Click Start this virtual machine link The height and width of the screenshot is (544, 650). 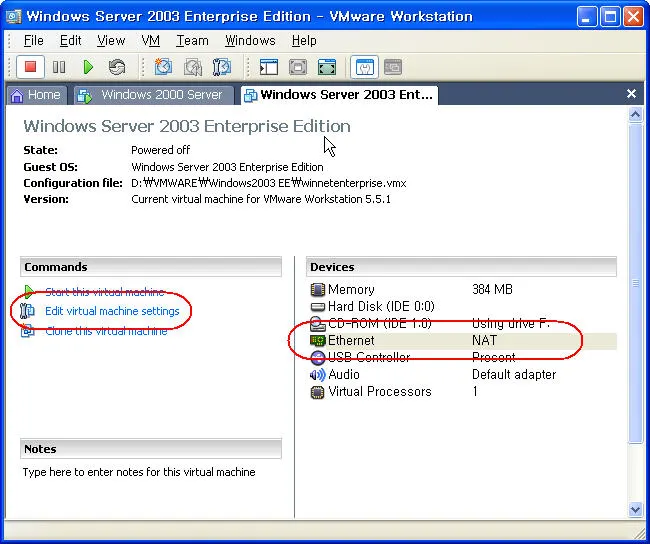(104, 292)
